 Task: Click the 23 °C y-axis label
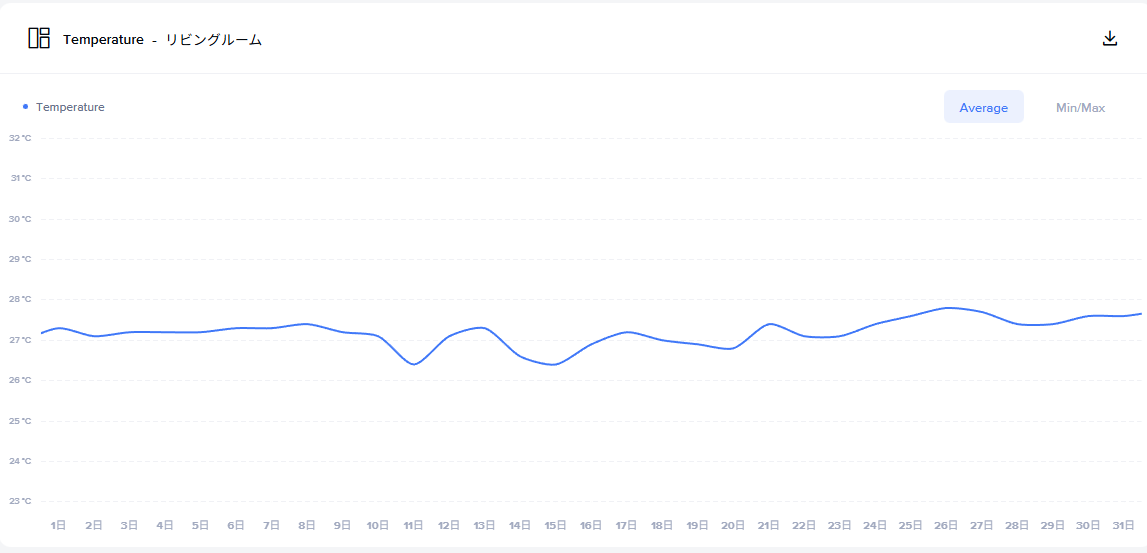coord(20,501)
